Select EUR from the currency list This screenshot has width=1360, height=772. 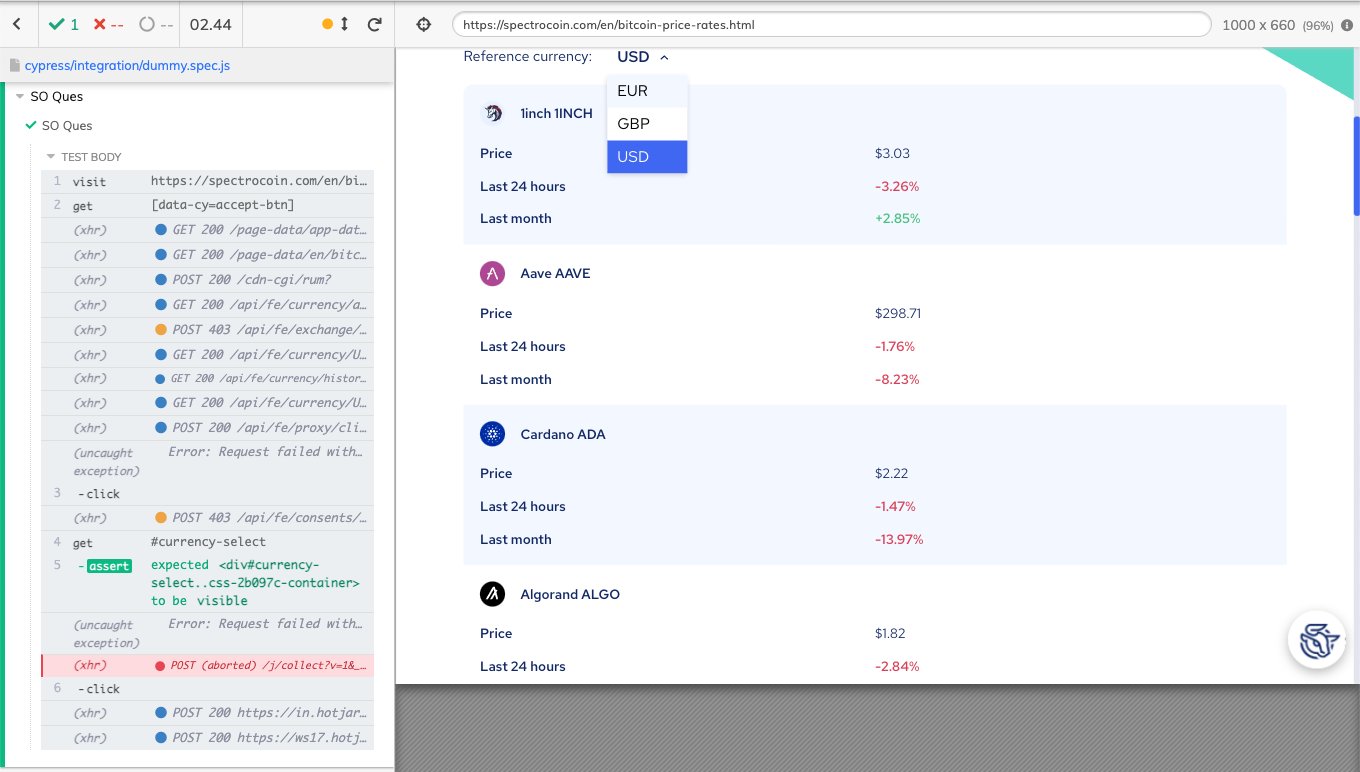point(647,91)
